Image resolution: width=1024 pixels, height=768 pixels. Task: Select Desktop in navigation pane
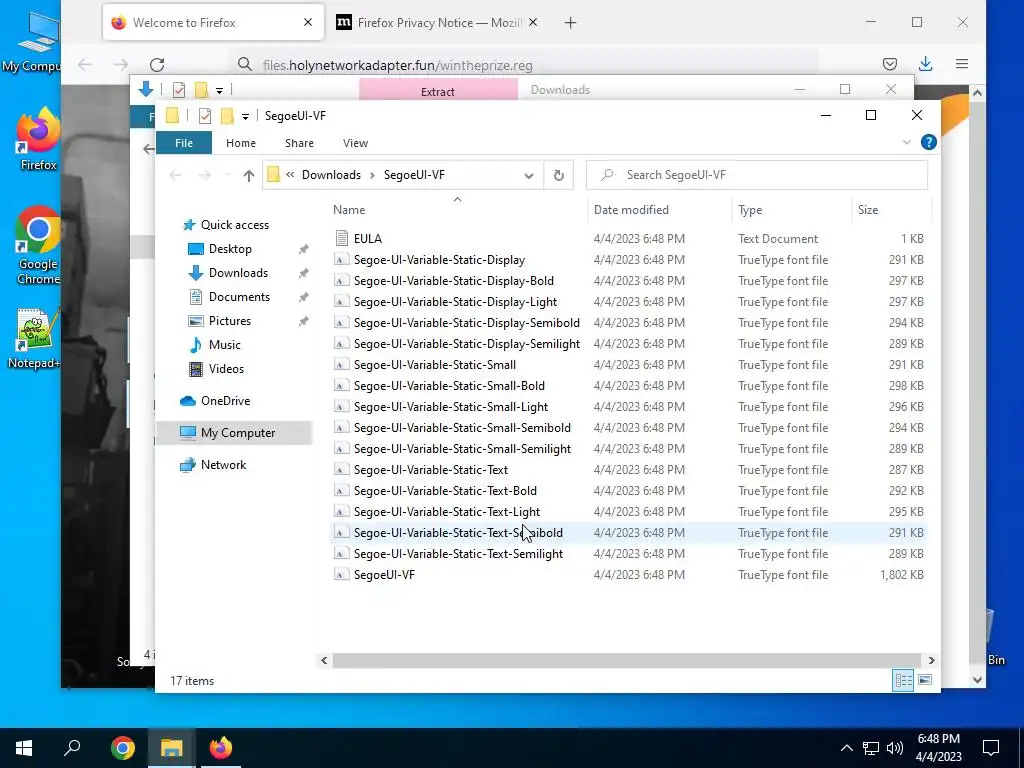click(x=230, y=249)
